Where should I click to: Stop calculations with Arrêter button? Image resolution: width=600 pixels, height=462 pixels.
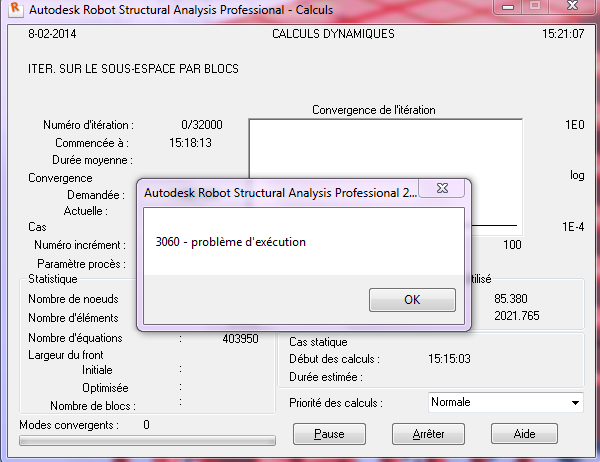(x=428, y=434)
